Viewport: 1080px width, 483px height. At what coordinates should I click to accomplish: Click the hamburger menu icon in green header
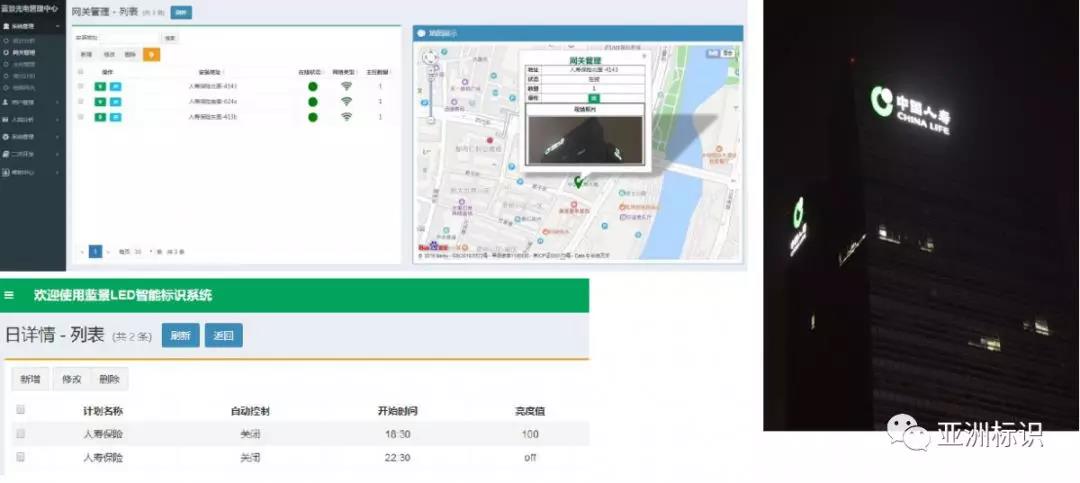(9, 295)
